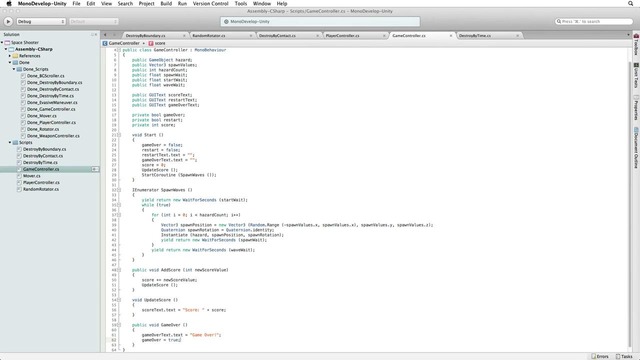Click the back navigation arrow beside tabs

(105, 35)
